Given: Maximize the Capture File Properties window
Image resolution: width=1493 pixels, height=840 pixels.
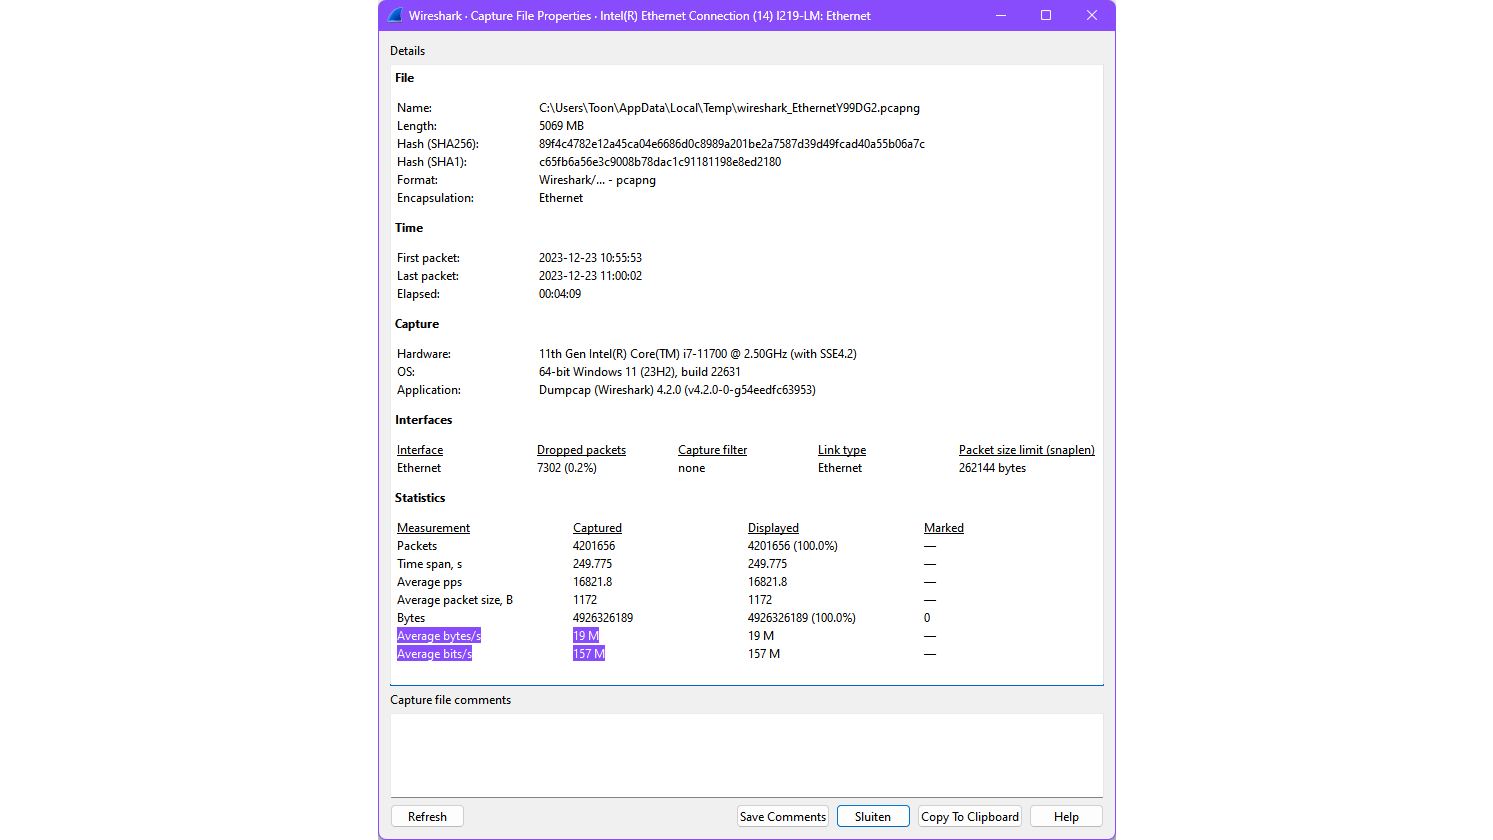Looking at the screenshot, I should point(1046,15).
